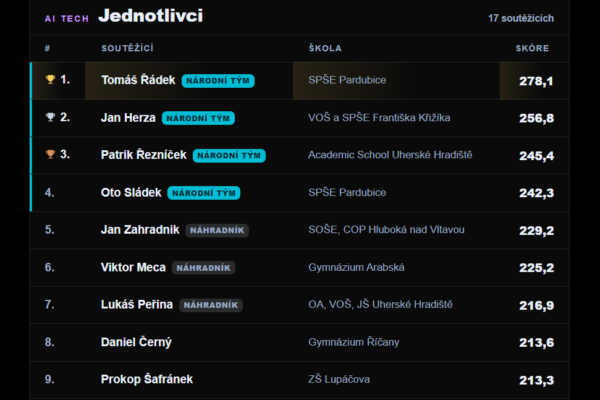The image size is (600, 400).
Task: Click the NÁHRADNÍK badge beside Lukáš Peřina
Action: click(x=211, y=305)
